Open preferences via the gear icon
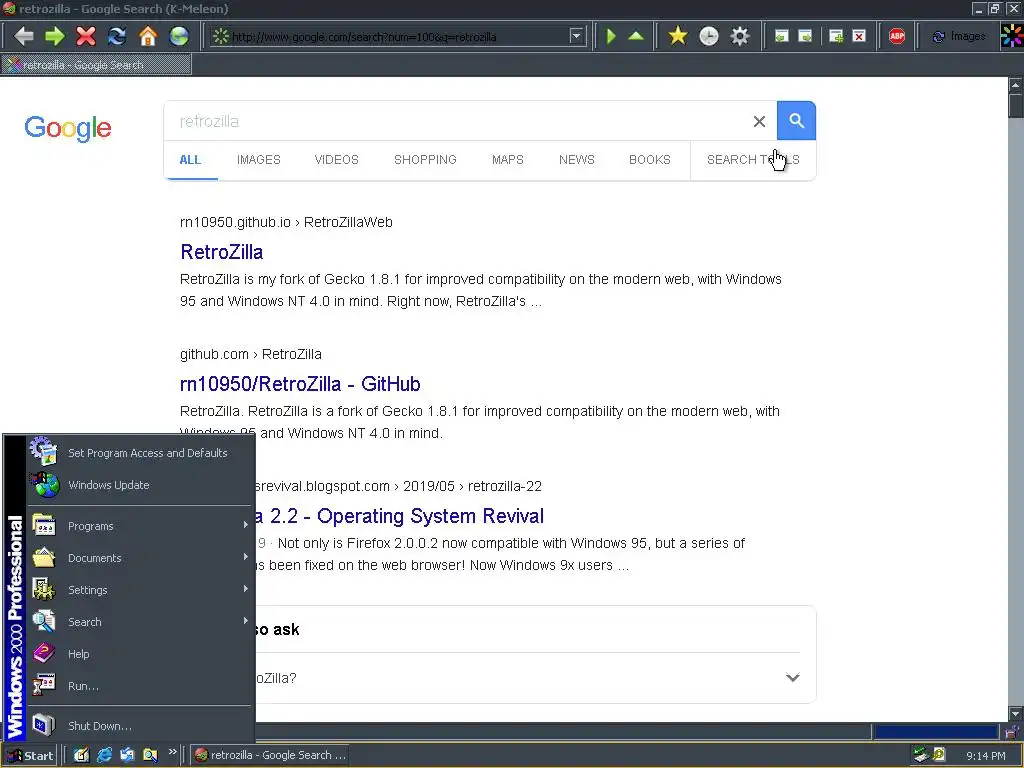The width and height of the screenshot is (1024, 768). 739,36
